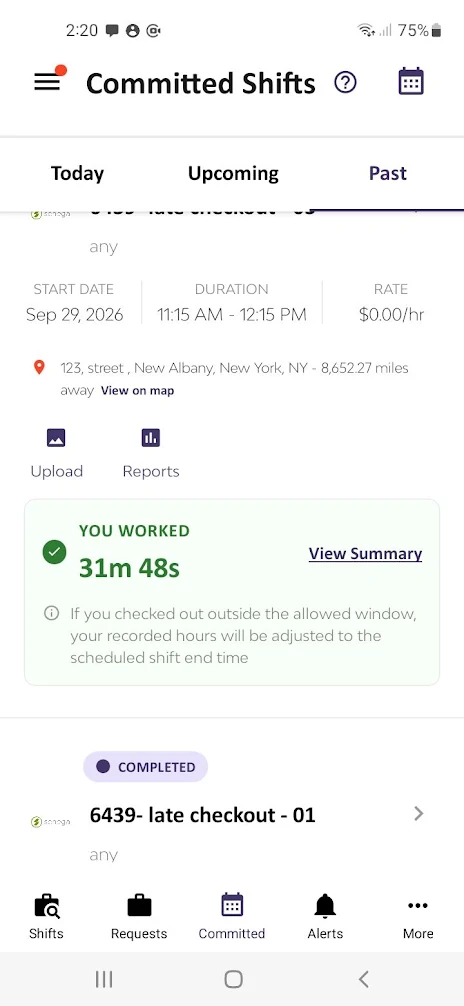Screen dimensions: 464x1006
Task: Switch to the Upcoming tab
Action: pyautogui.click(x=233, y=173)
